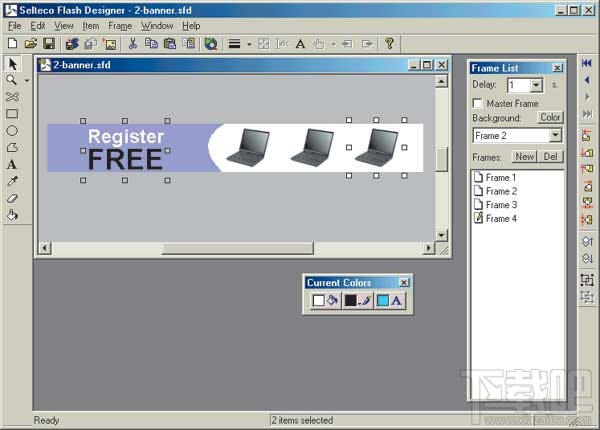Close the Current Colors panel
This screenshot has width=600, height=430.
click(404, 283)
